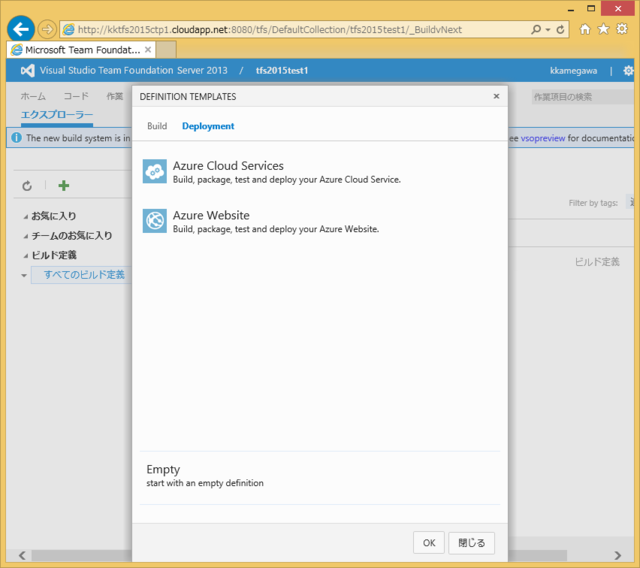The image size is (640, 568).
Task: Click the browser forward arrow button
Action: (x=47, y=29)
